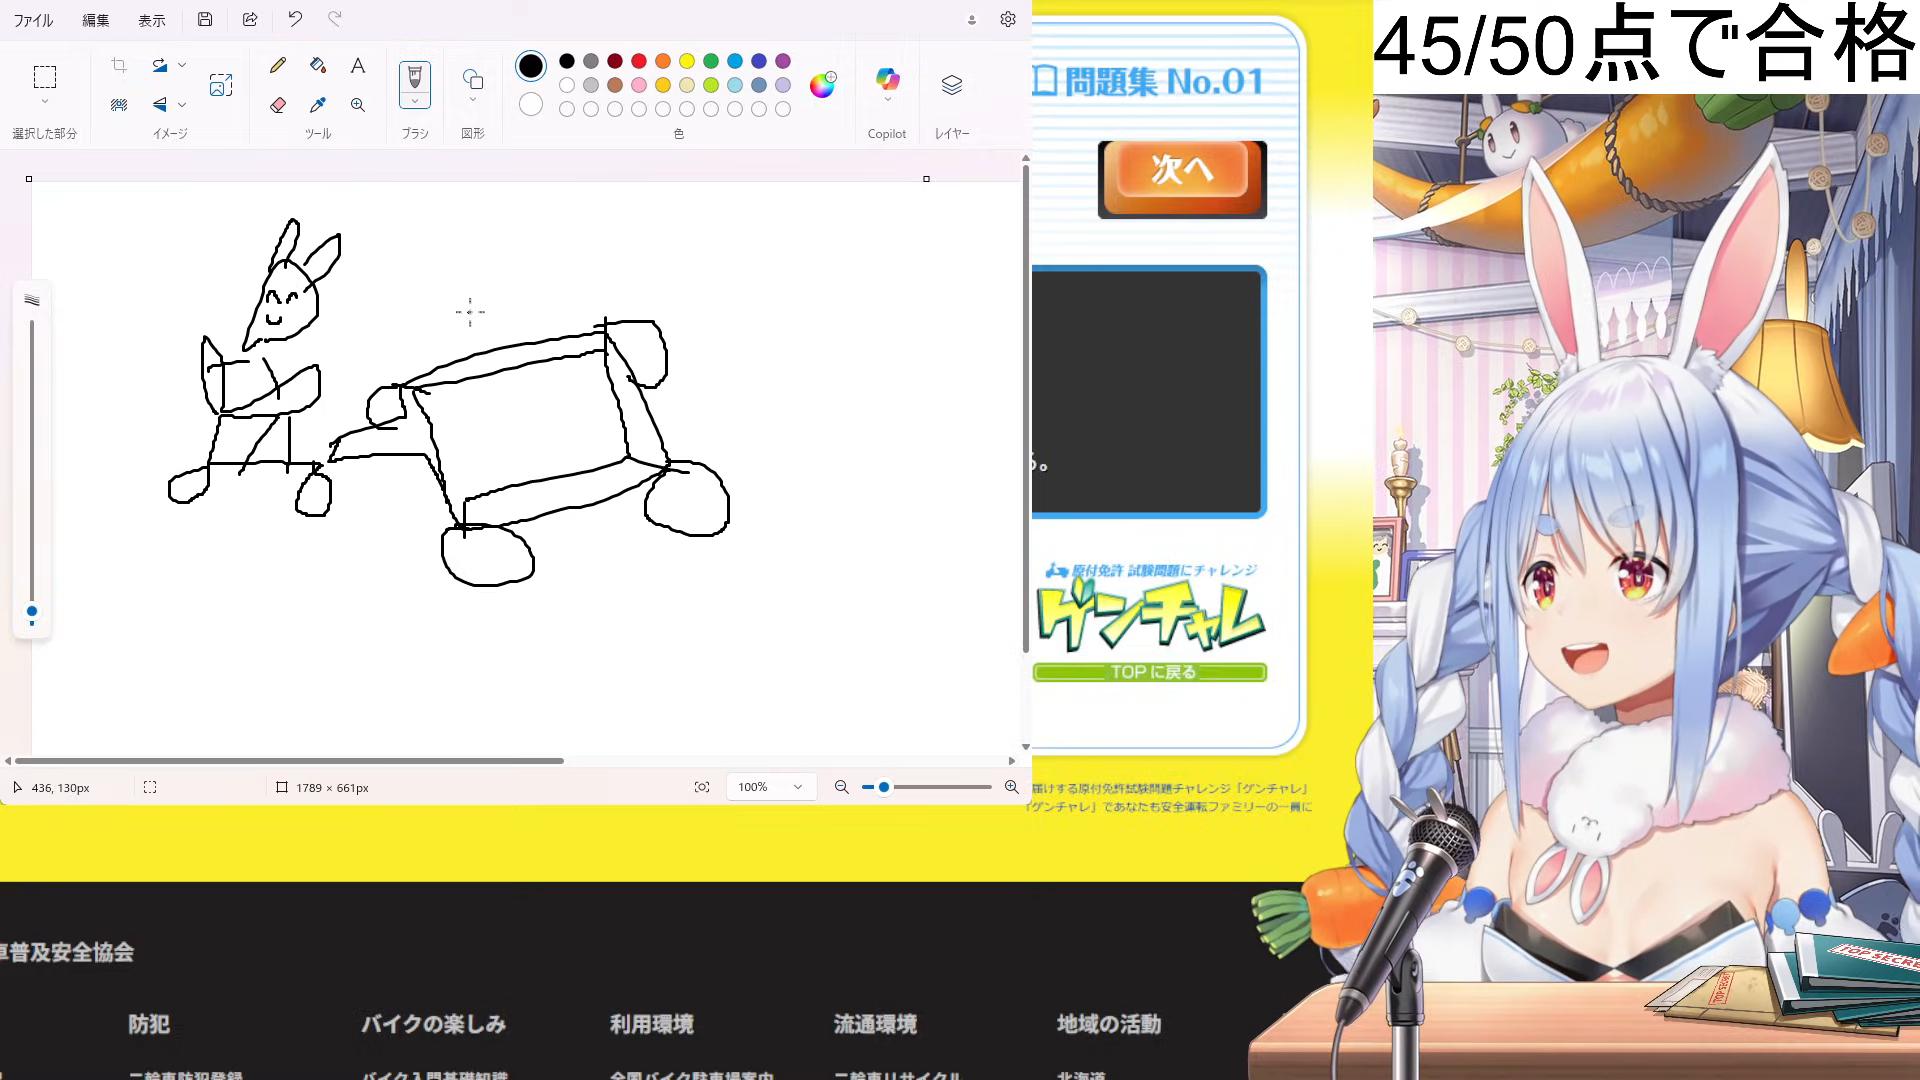
Task: Pick the Color picker eyedropper tool
Action: 318,105
